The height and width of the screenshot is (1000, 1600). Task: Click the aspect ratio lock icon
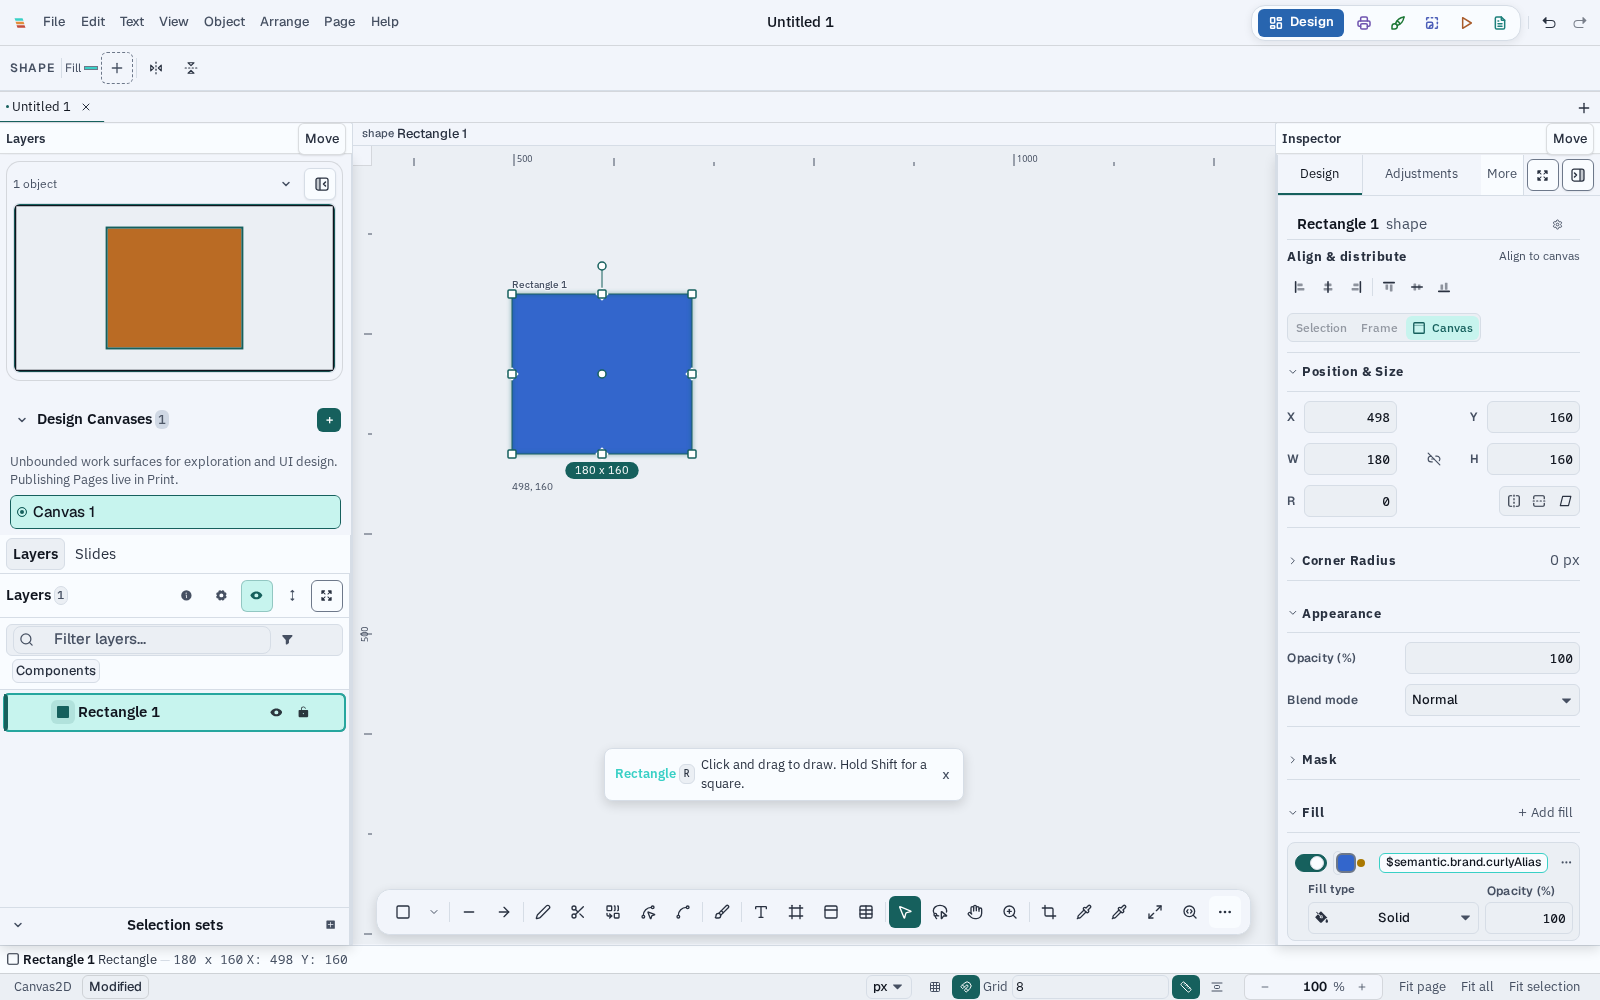click(1434, 459)
